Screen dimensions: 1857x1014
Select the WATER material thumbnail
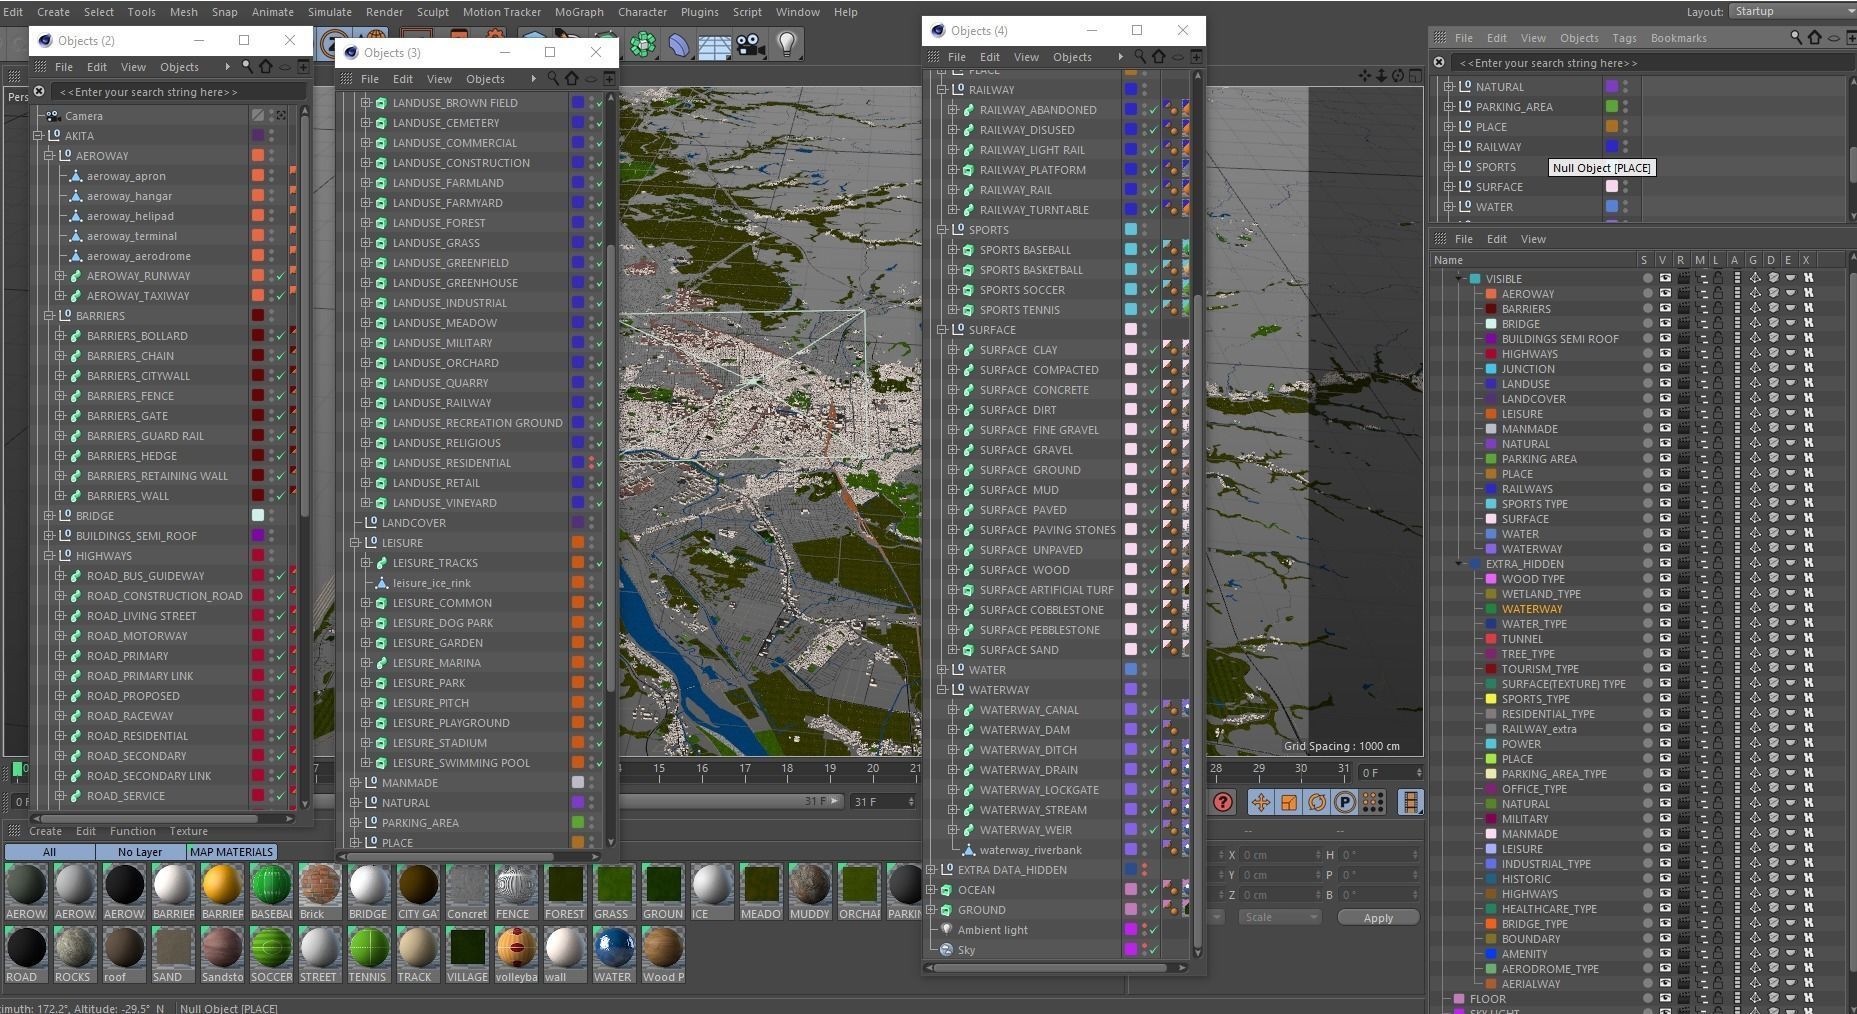point(613,947)
